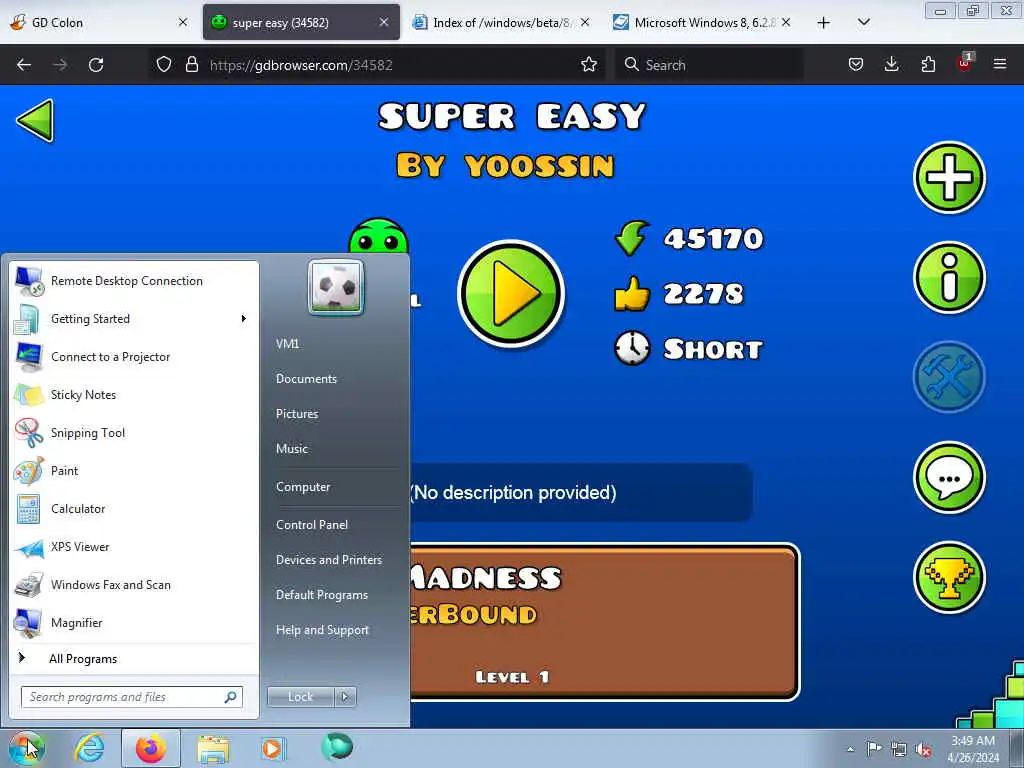Open the Firefox extensions puzzle icon
The width and height of the screenshot is (1024, 768).
[928, 65]
